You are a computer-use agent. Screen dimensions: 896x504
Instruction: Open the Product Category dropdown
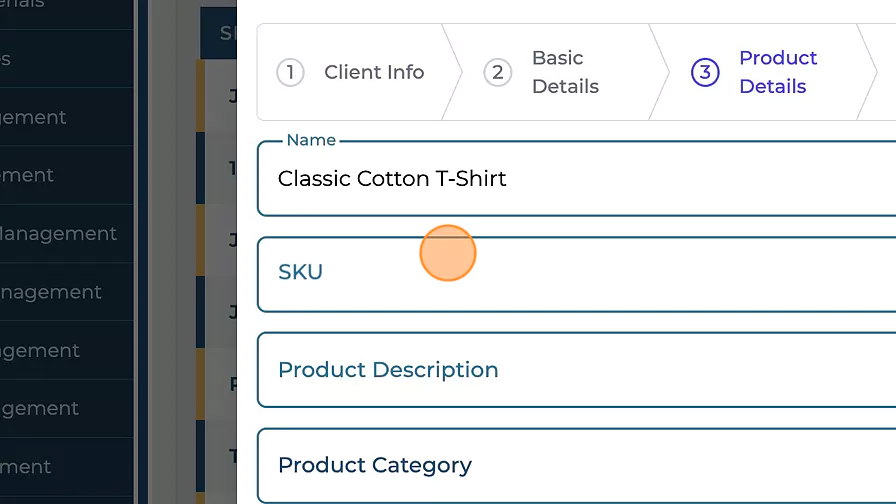pos(580,466)
